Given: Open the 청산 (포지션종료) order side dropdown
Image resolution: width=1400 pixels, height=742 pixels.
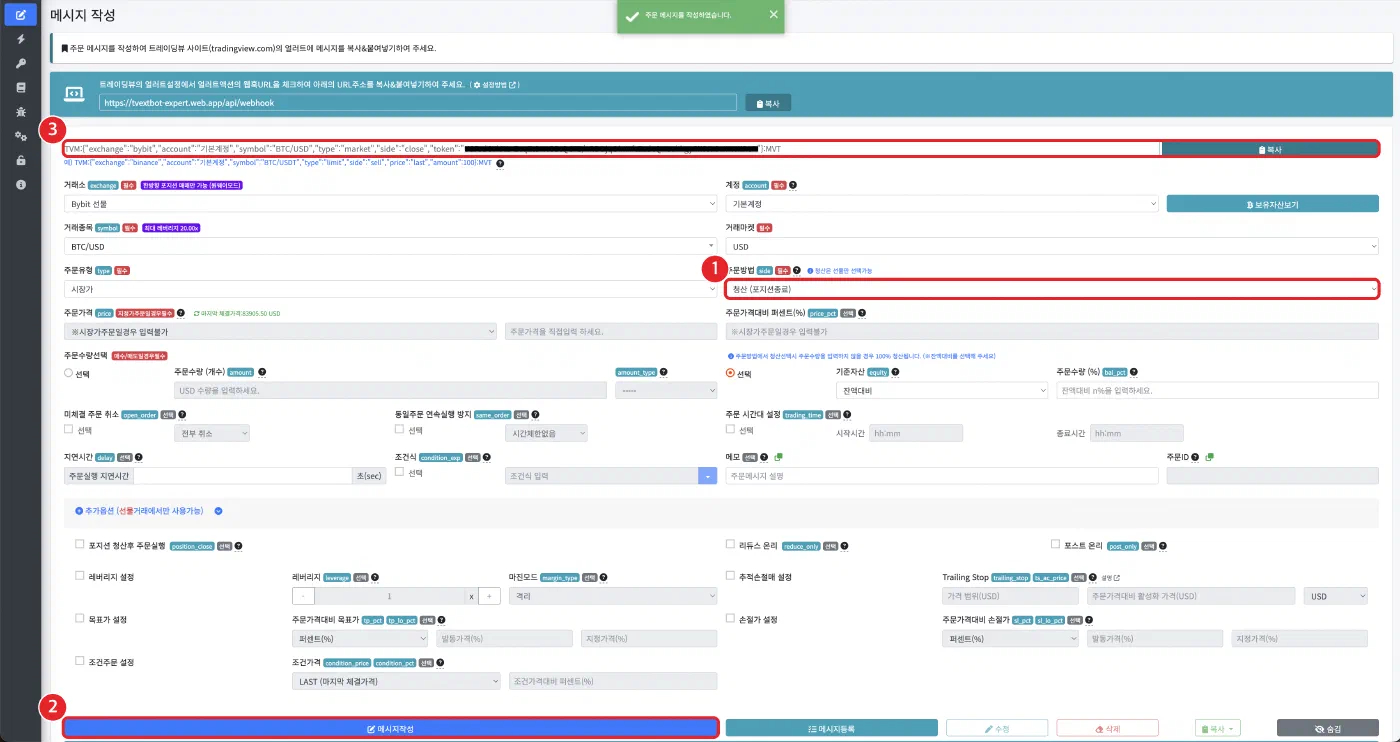Looking at the screenshot, I should [x=1052, y=289].
